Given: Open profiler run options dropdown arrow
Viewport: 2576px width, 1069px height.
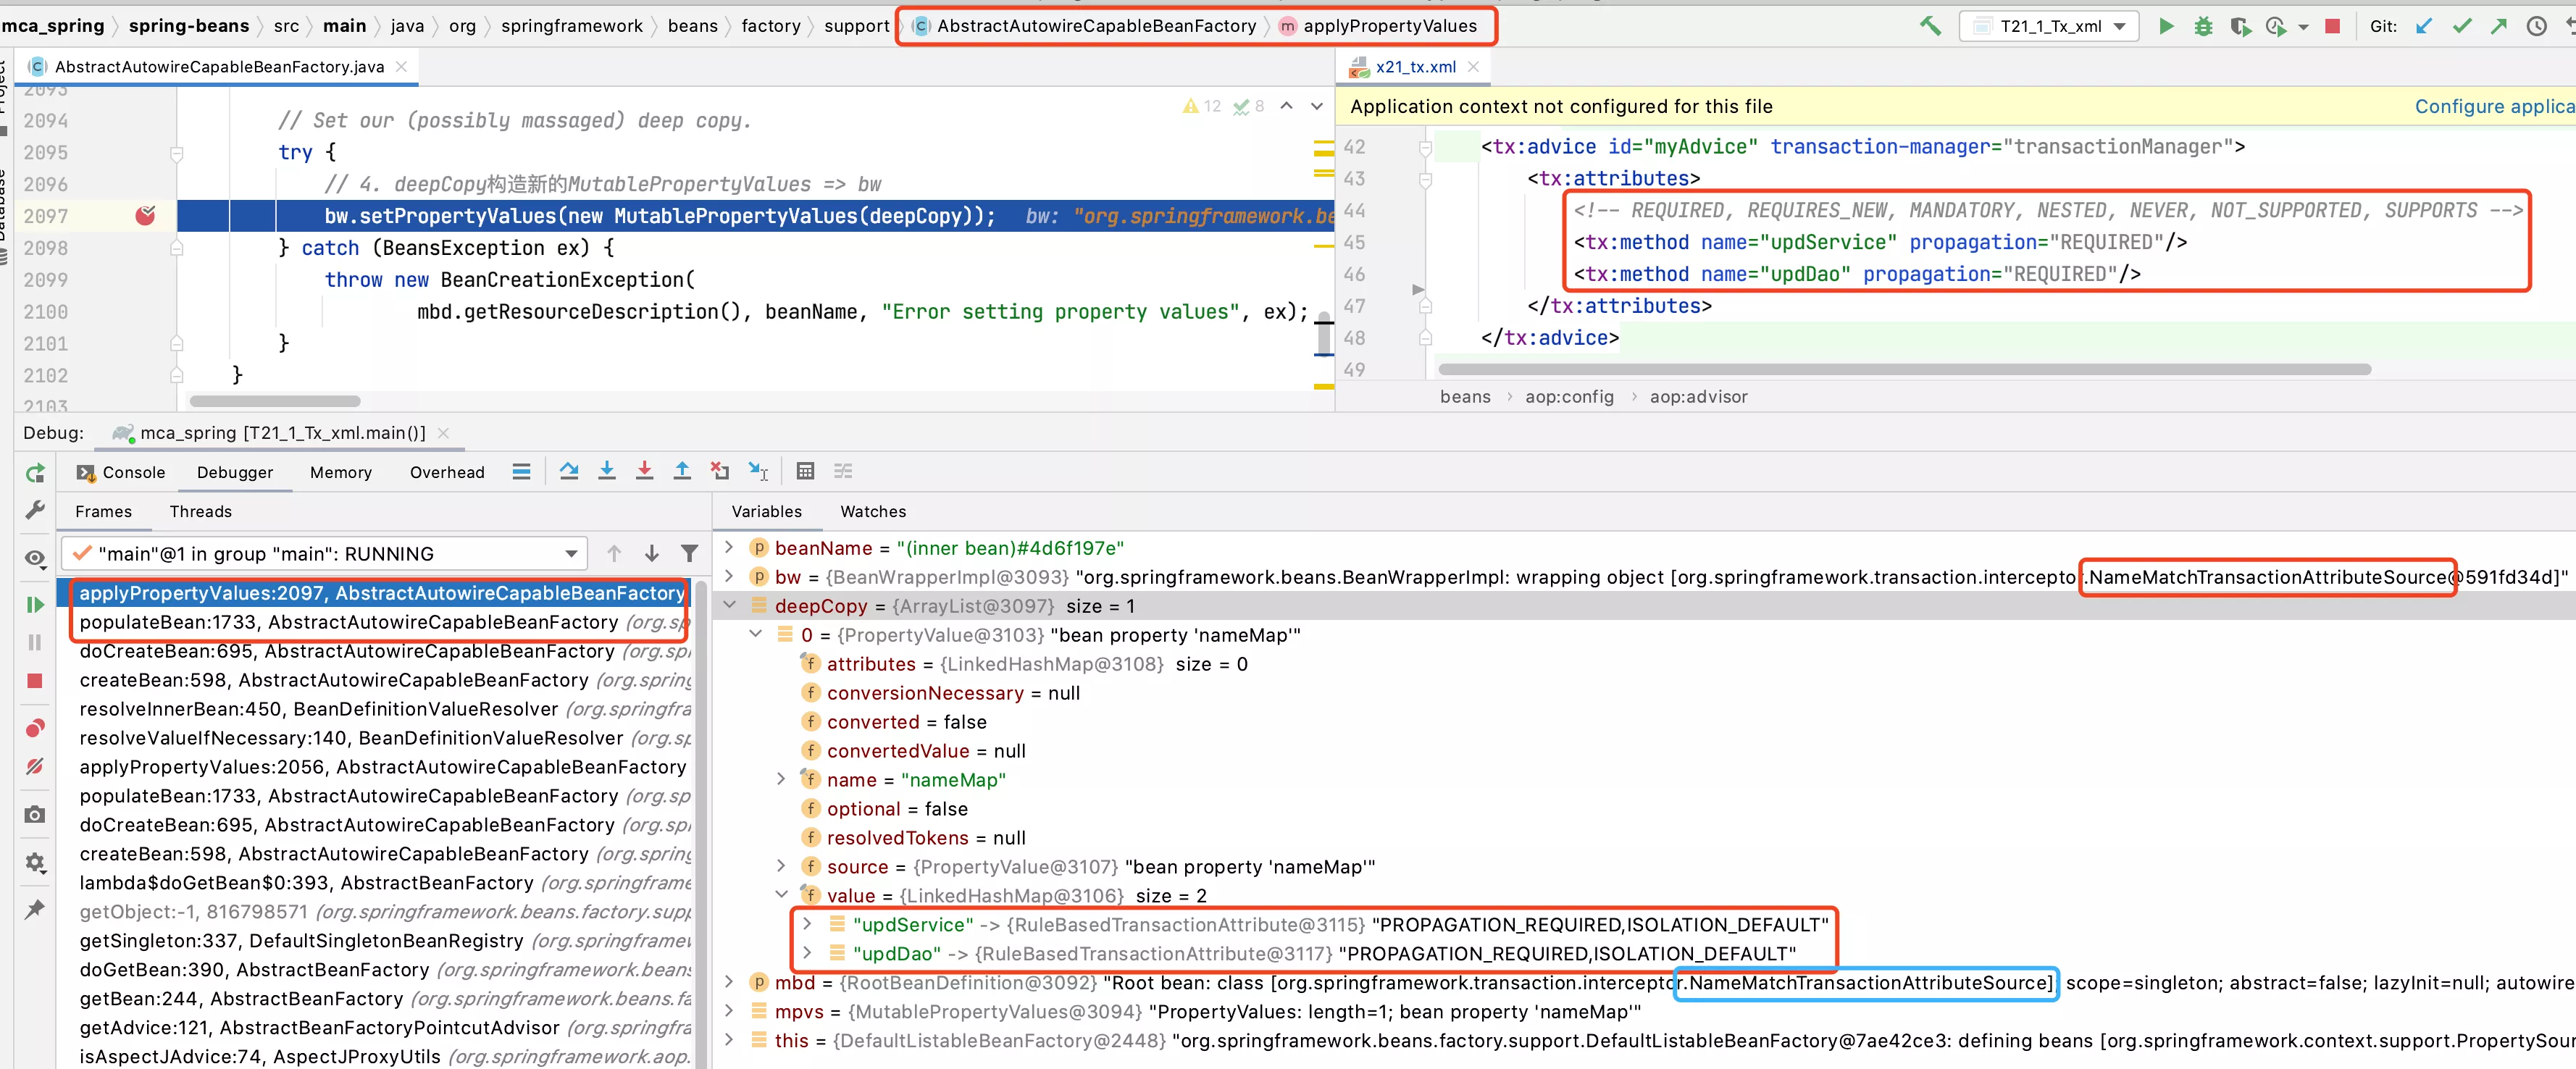Looking at the screenshot, I should [x=2303, y=27].
